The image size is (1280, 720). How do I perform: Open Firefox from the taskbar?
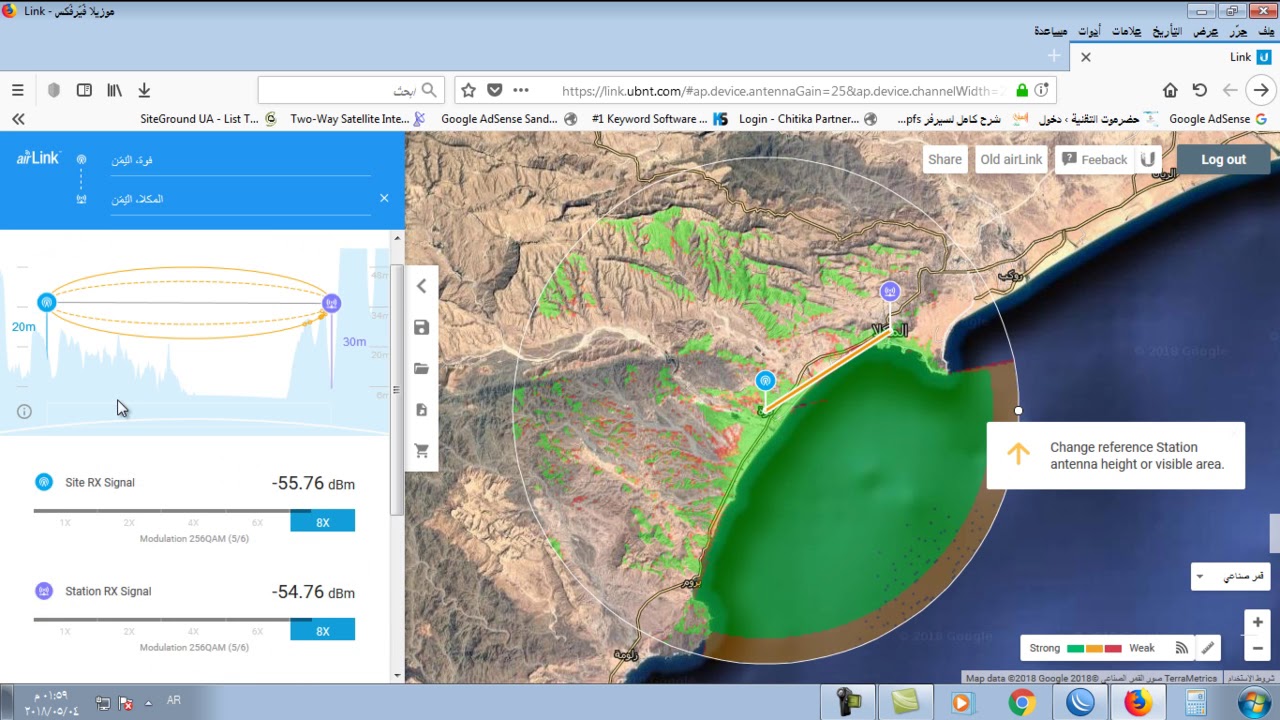1137,702
